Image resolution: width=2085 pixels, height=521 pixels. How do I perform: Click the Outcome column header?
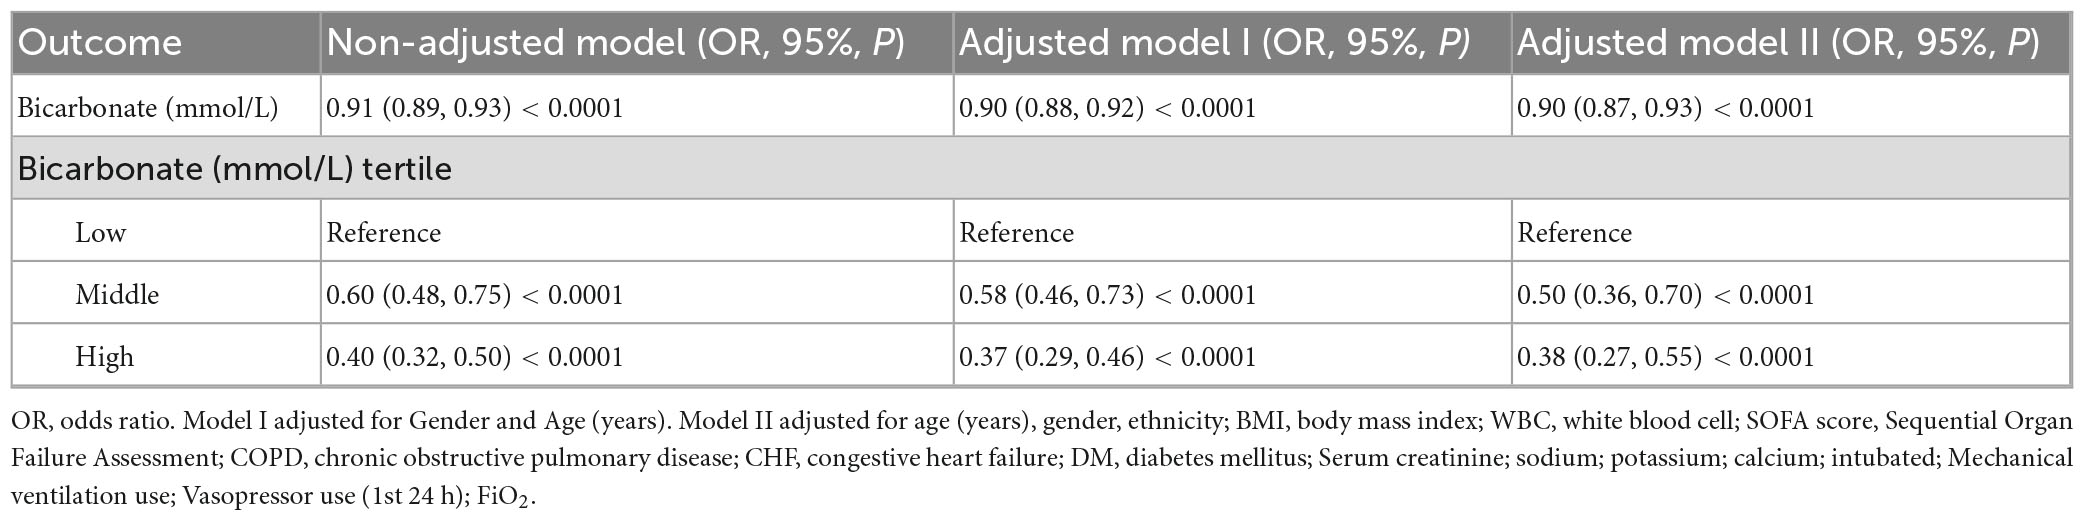[x=100, y=43]
